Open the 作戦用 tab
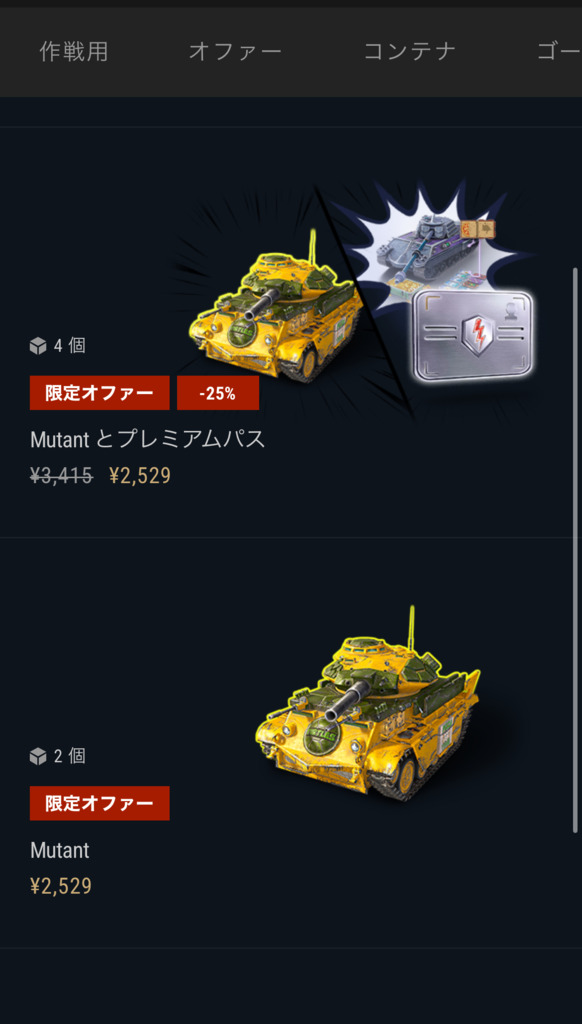 tap(74, 52)
